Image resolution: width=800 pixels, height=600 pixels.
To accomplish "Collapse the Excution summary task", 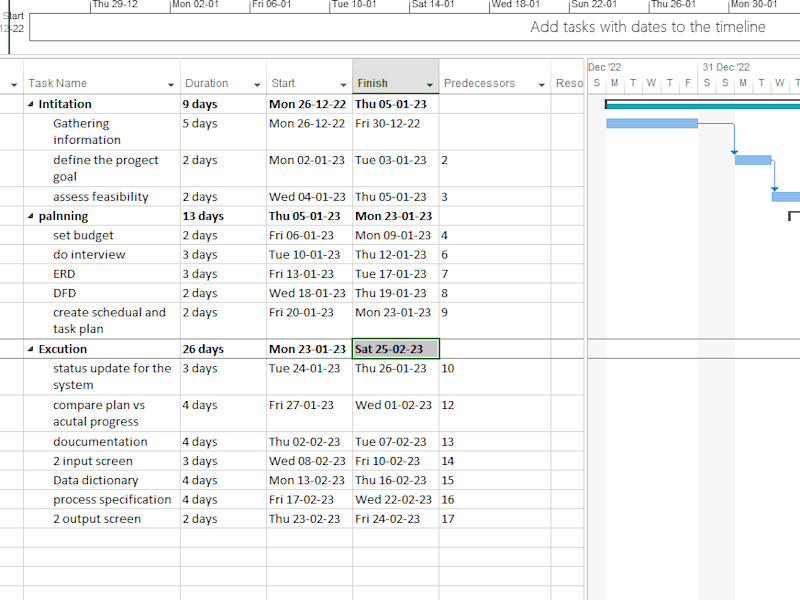I will [31, 349].
